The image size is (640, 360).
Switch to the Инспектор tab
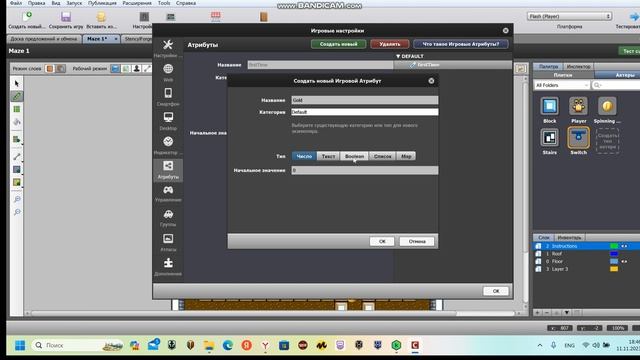578,67
